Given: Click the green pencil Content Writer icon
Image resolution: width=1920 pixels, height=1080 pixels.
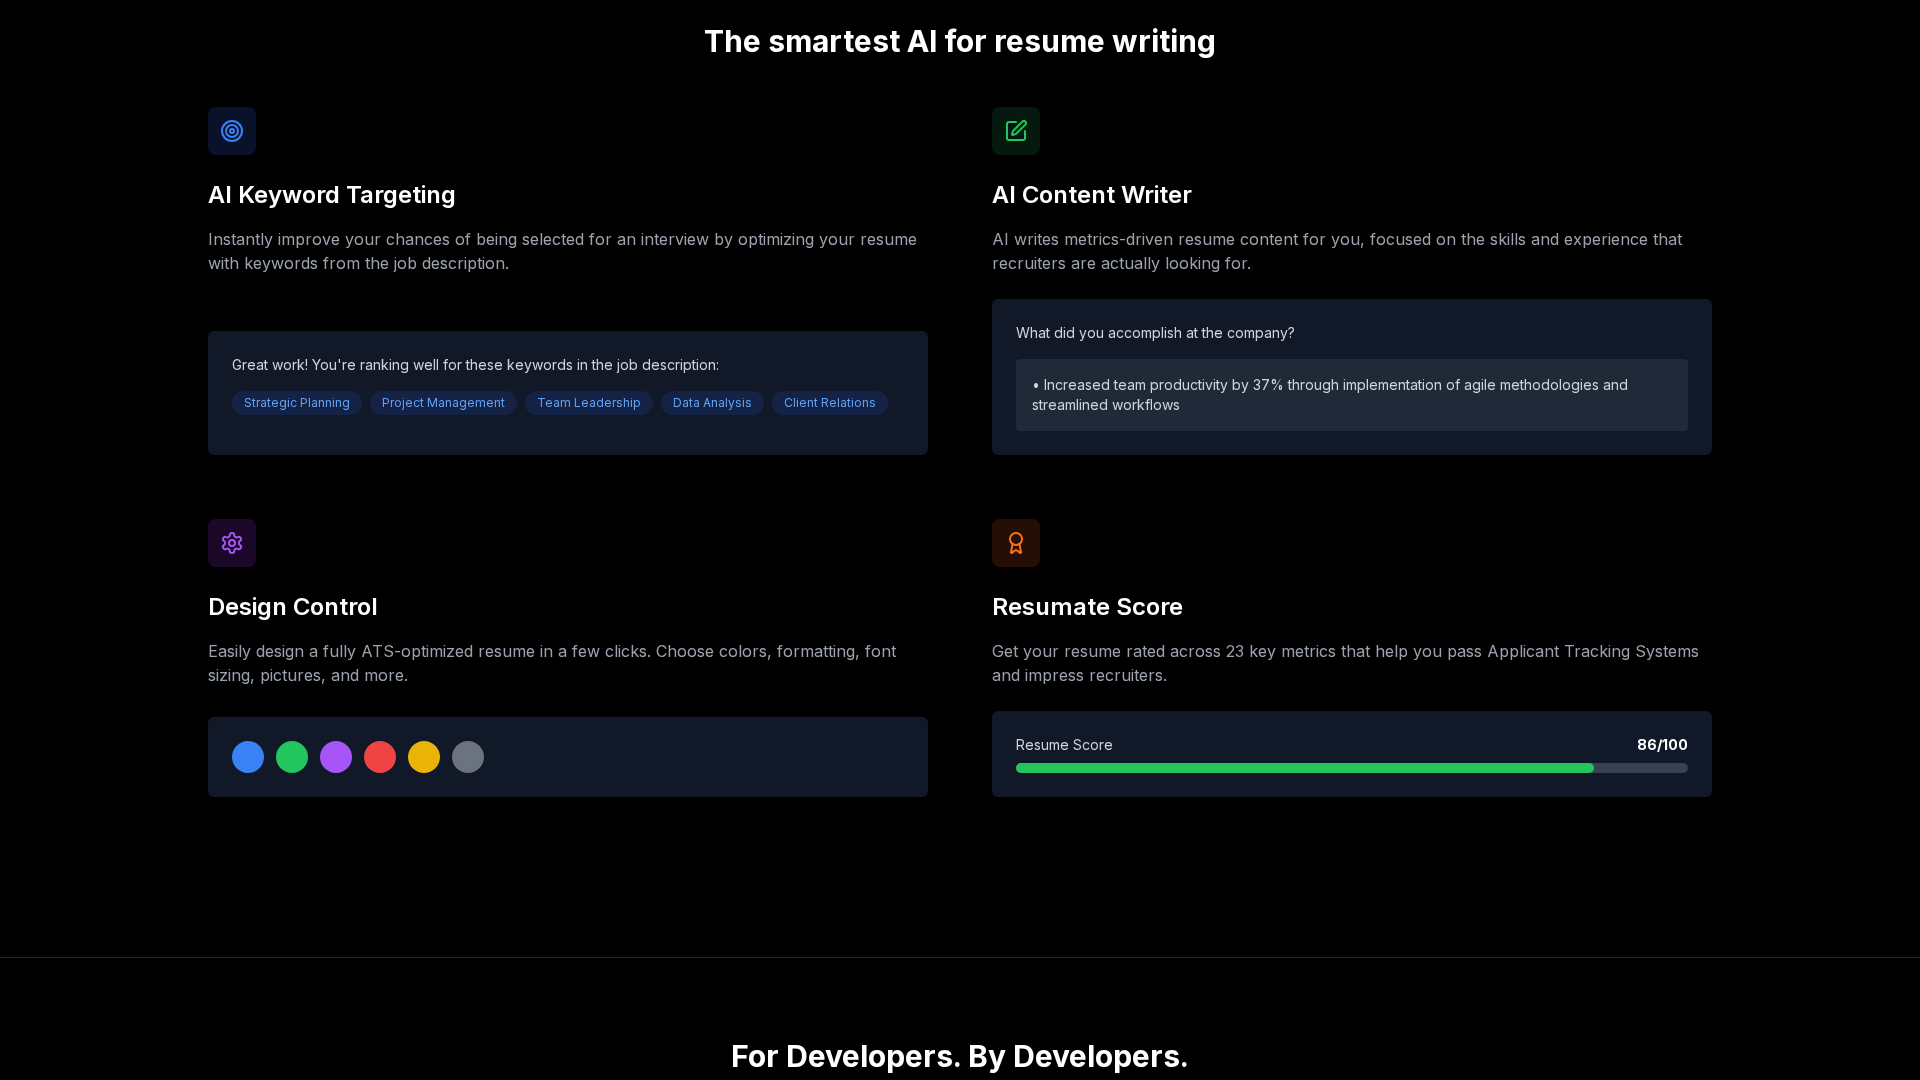Looking at the screenshot, I should [1016, 131].
